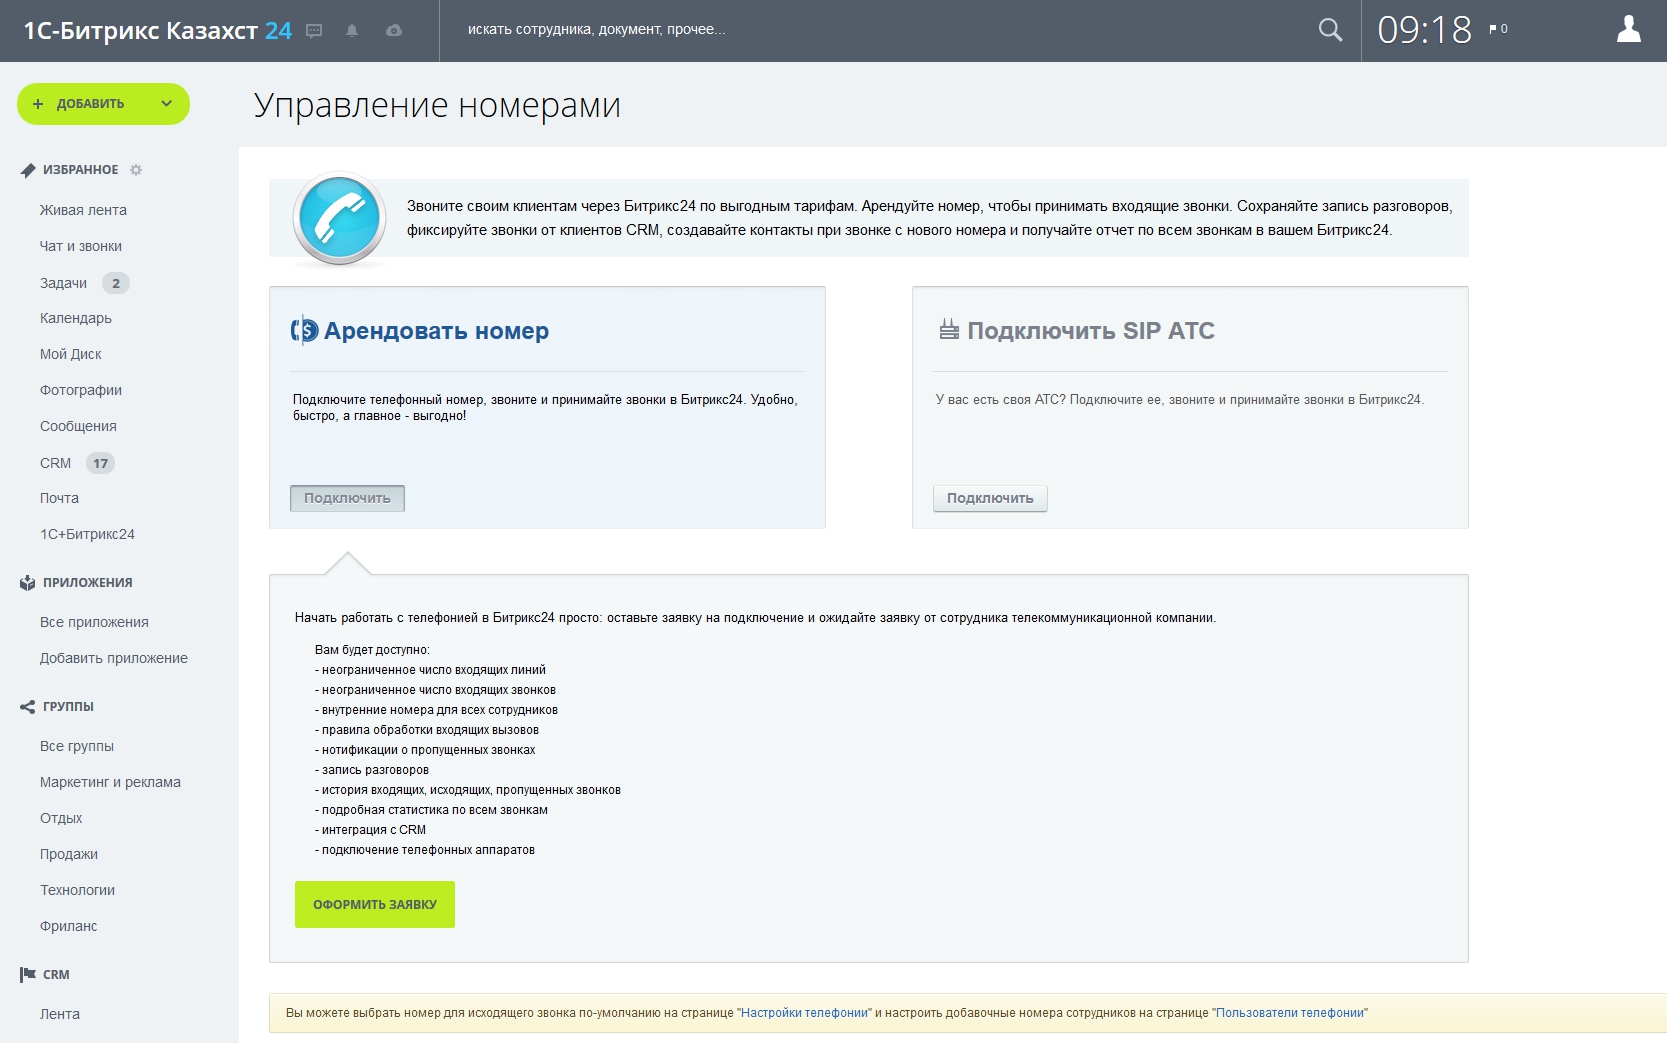
Task: Open favorites settings gear icon
Action: point(136,170)
